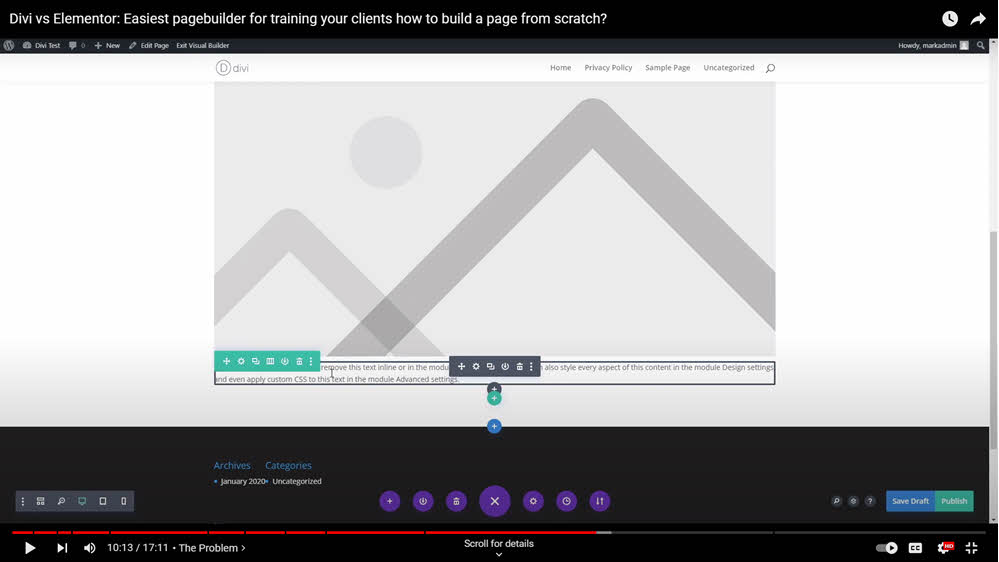Open editing history clock button

(x=567, y=501)
